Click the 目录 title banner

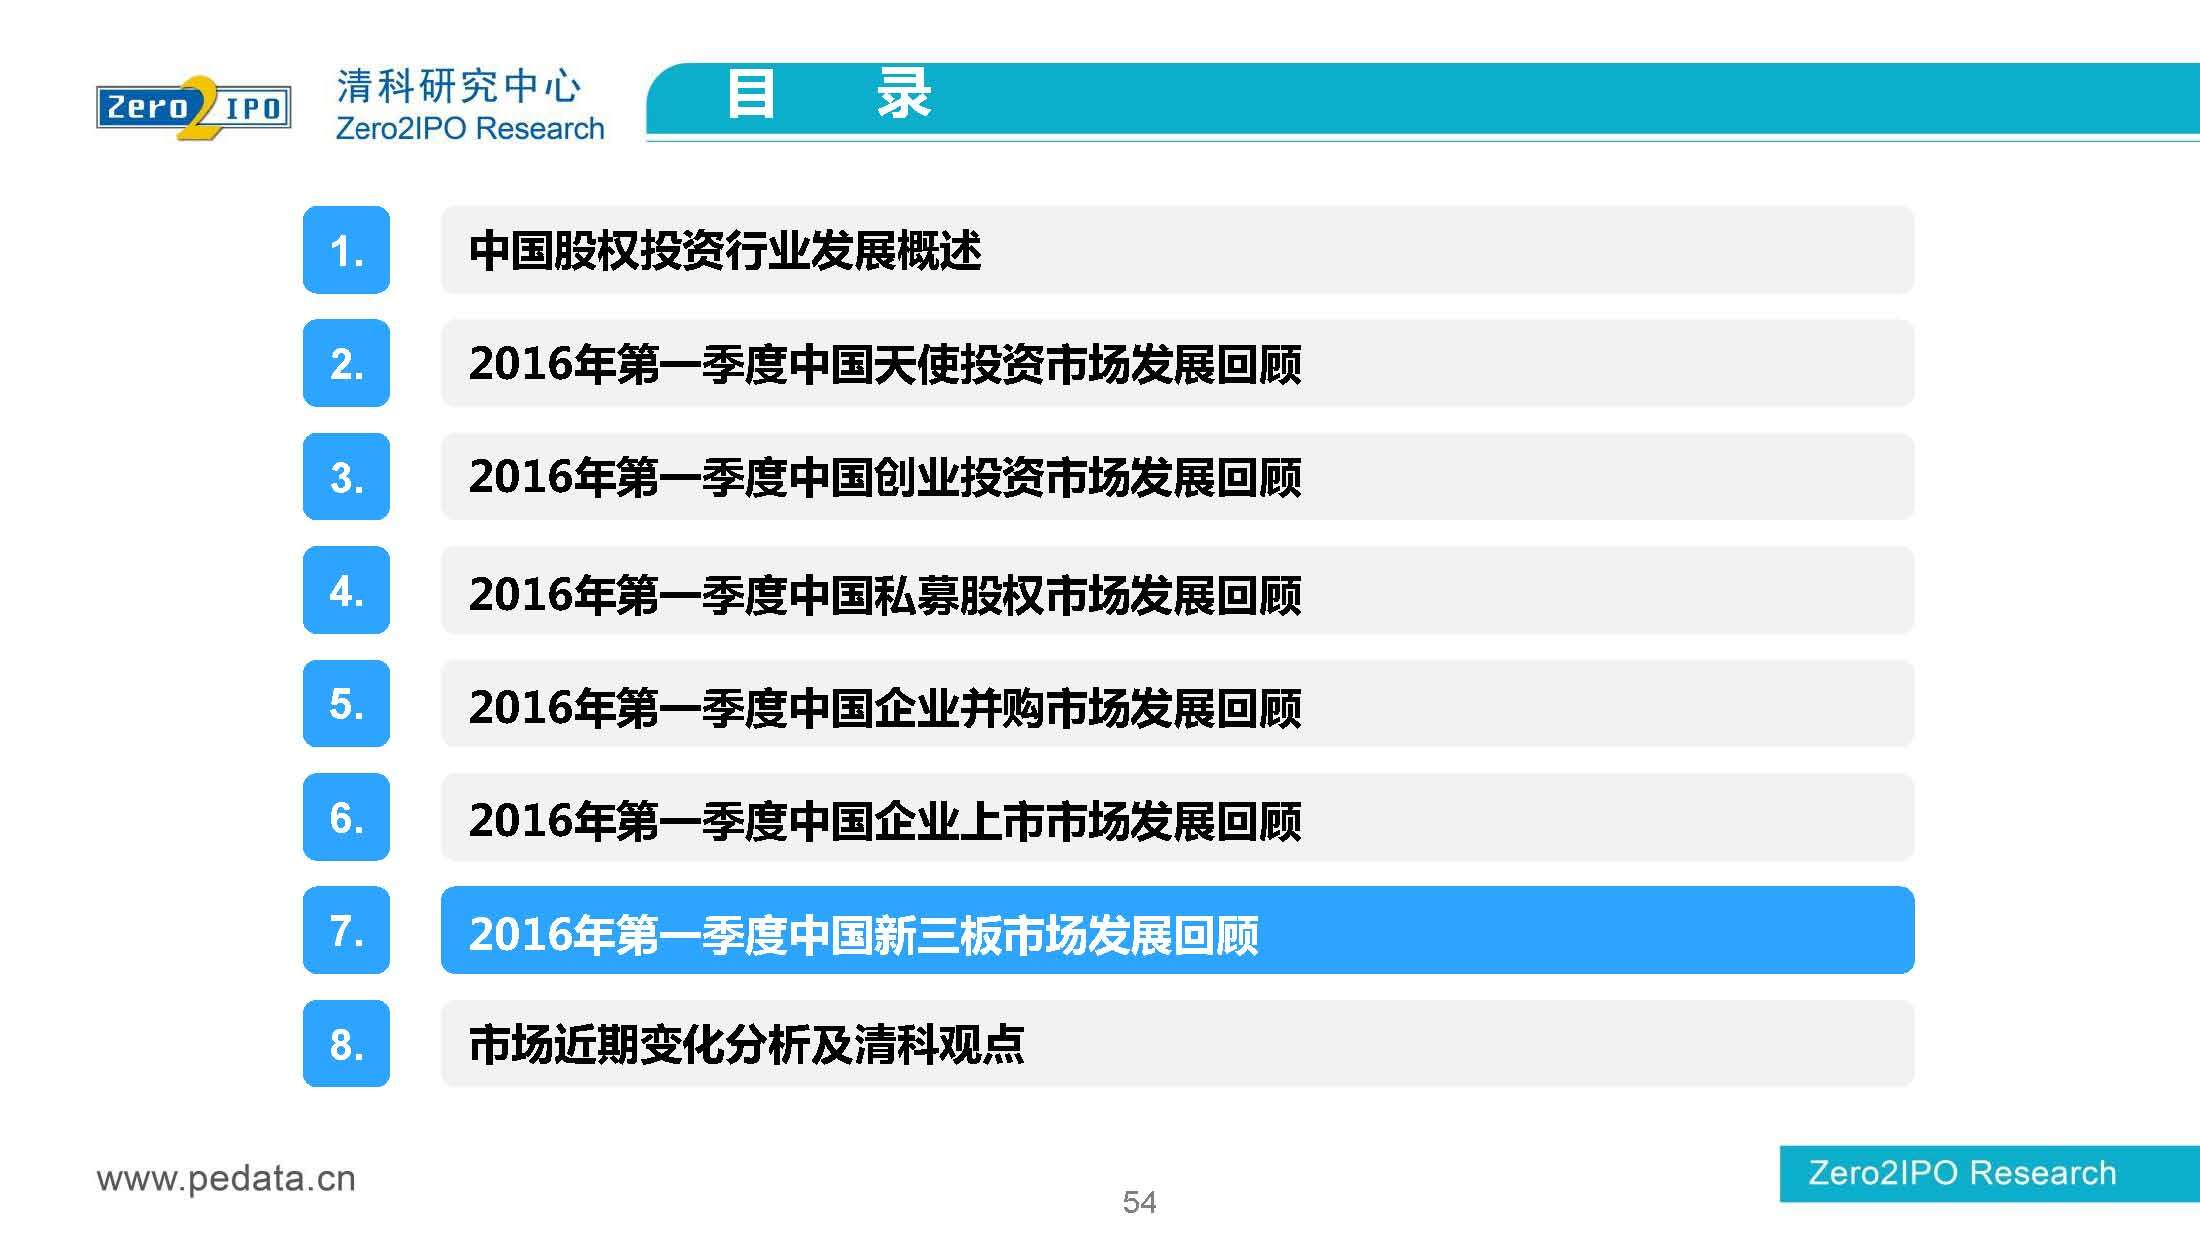(830, 96)
